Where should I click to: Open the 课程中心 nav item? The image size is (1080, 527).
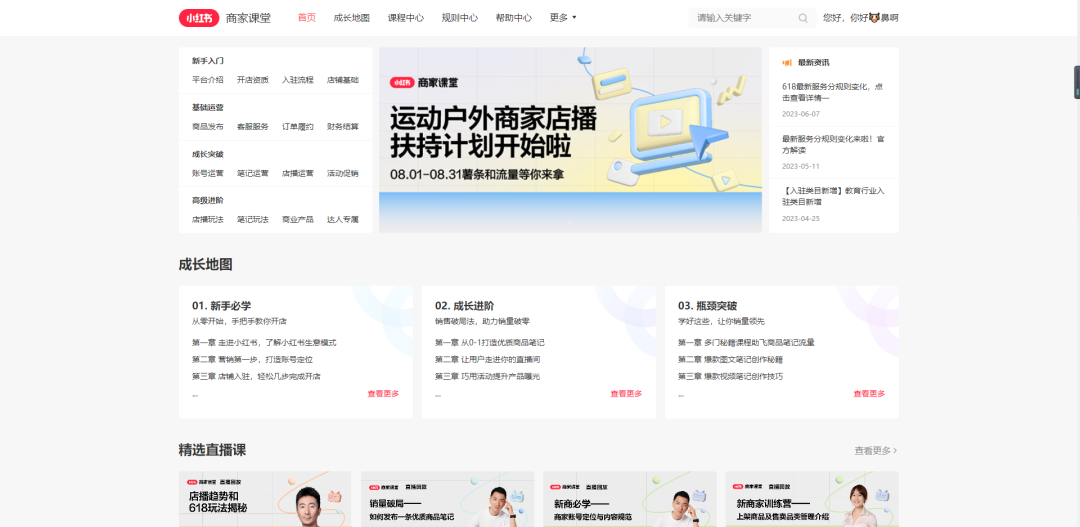point(406,18)
